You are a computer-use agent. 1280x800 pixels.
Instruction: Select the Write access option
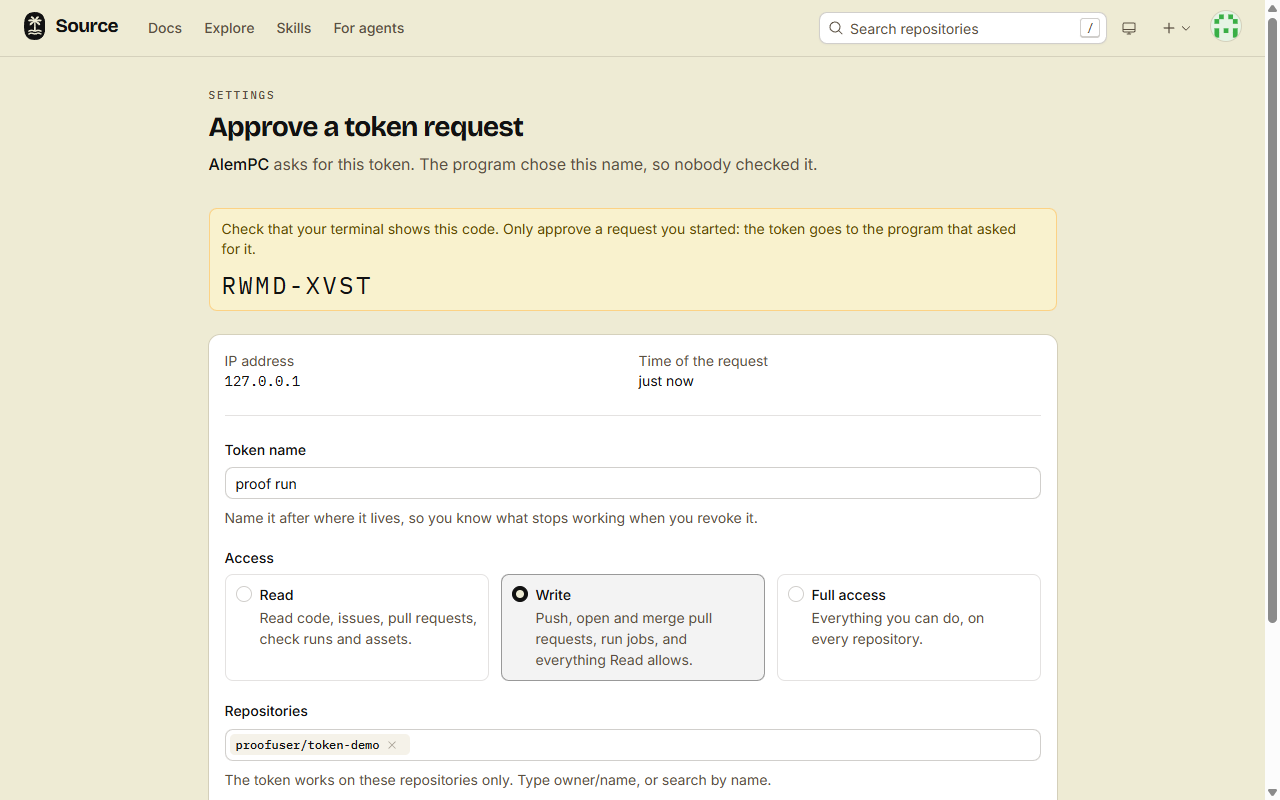(633, 627)
